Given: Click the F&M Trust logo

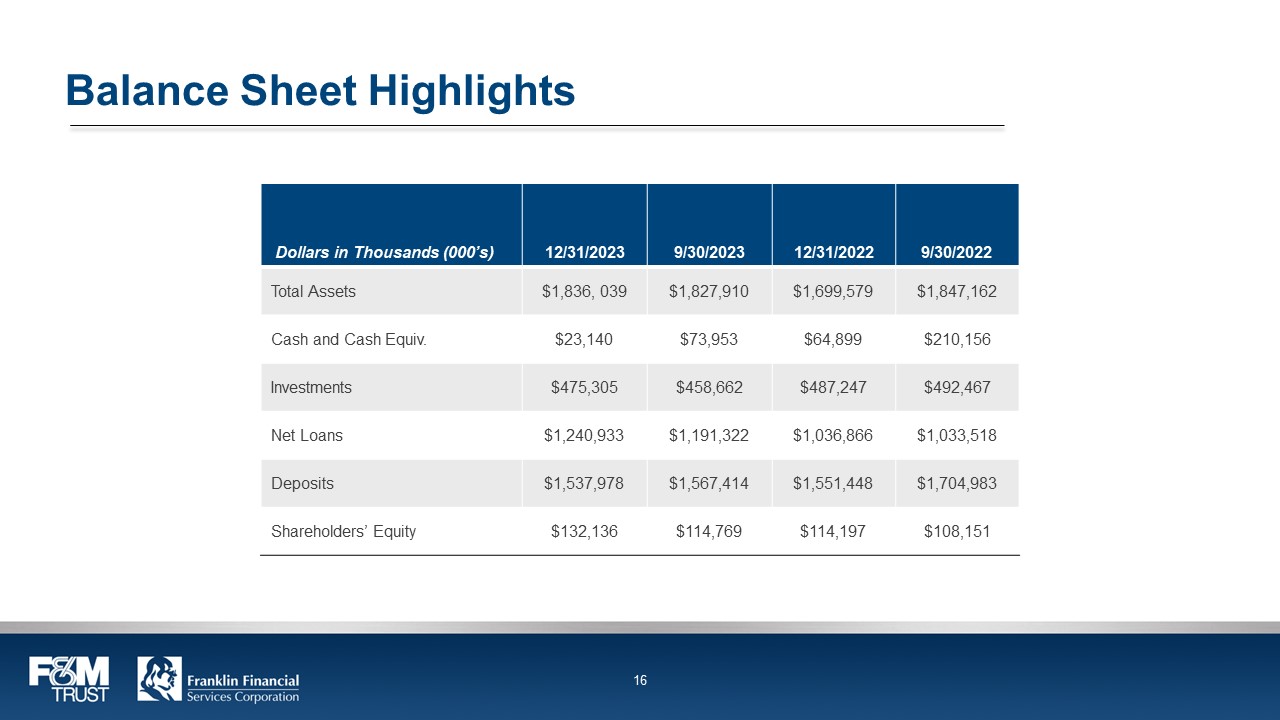Looking at the screenshot, I should click(x=69, y=679).
